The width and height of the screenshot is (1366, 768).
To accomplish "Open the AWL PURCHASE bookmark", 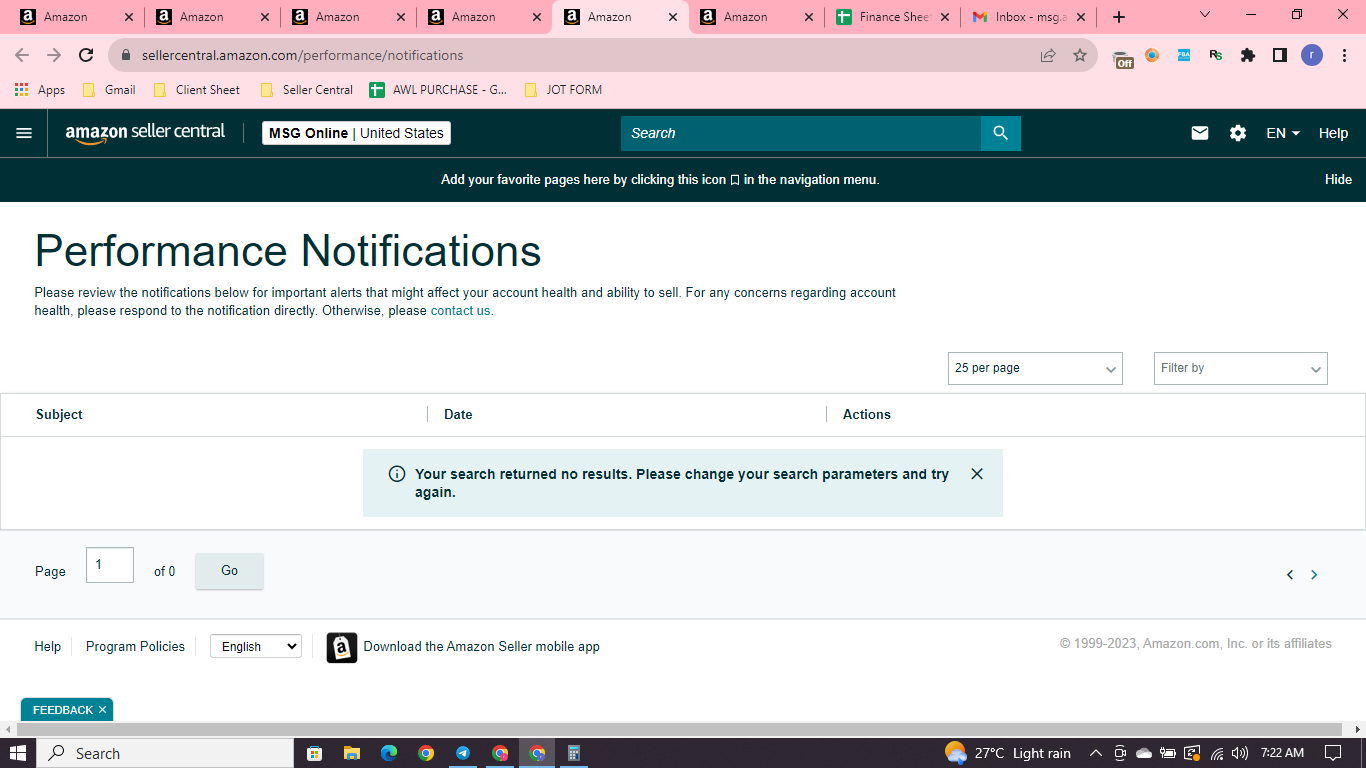I will (438, 90).
